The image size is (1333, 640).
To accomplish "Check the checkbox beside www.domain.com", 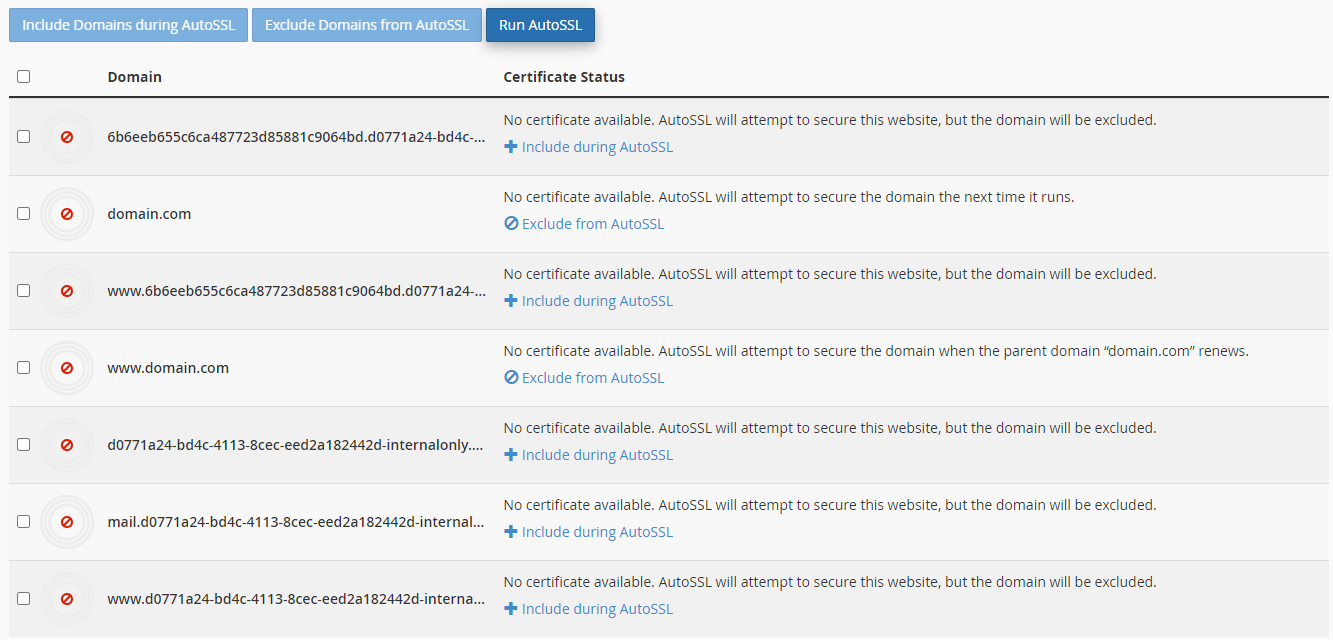I will pos(23,367).
